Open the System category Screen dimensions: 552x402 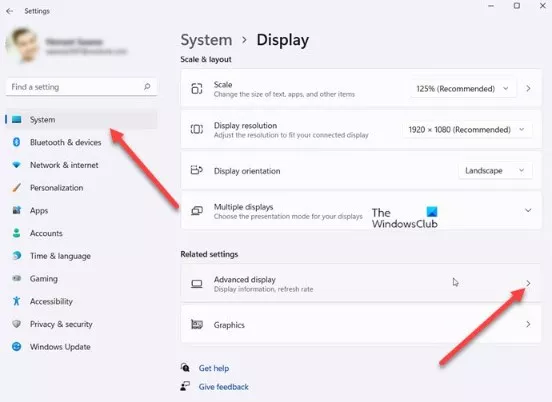81,120
